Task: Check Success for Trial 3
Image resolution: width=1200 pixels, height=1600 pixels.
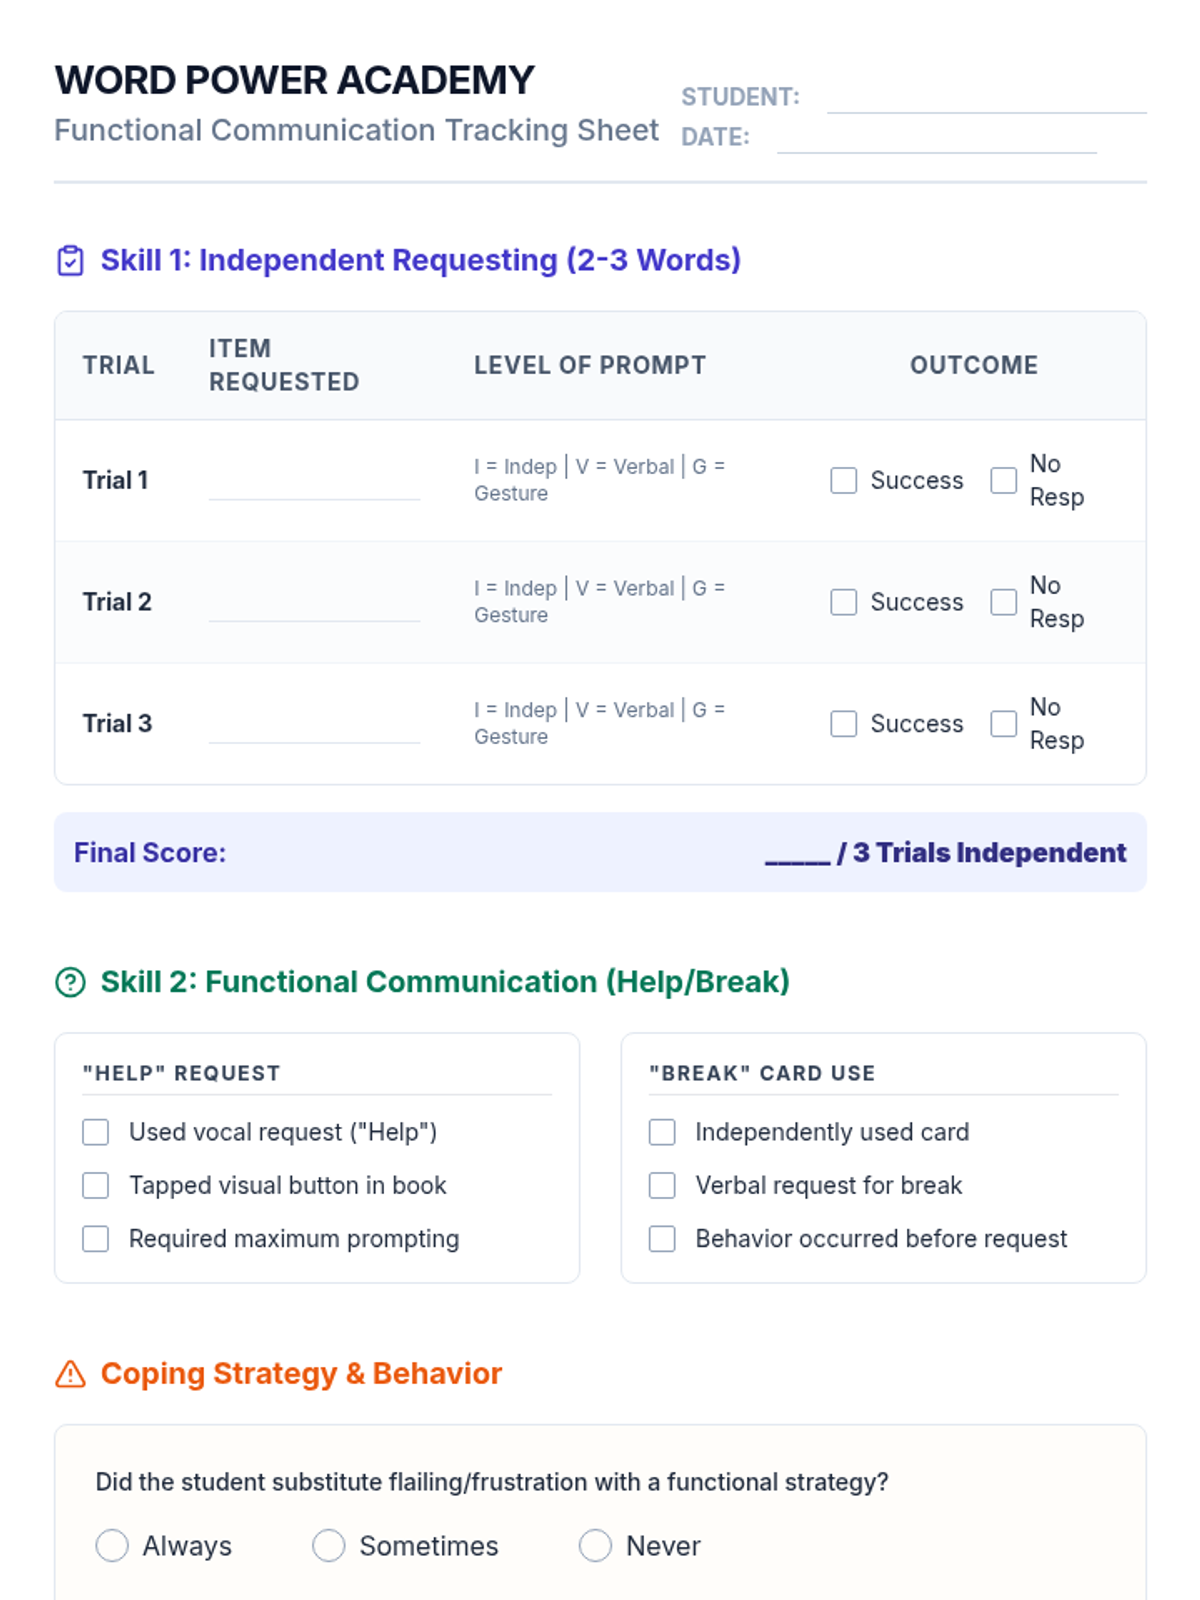Action: coord(844,724)
